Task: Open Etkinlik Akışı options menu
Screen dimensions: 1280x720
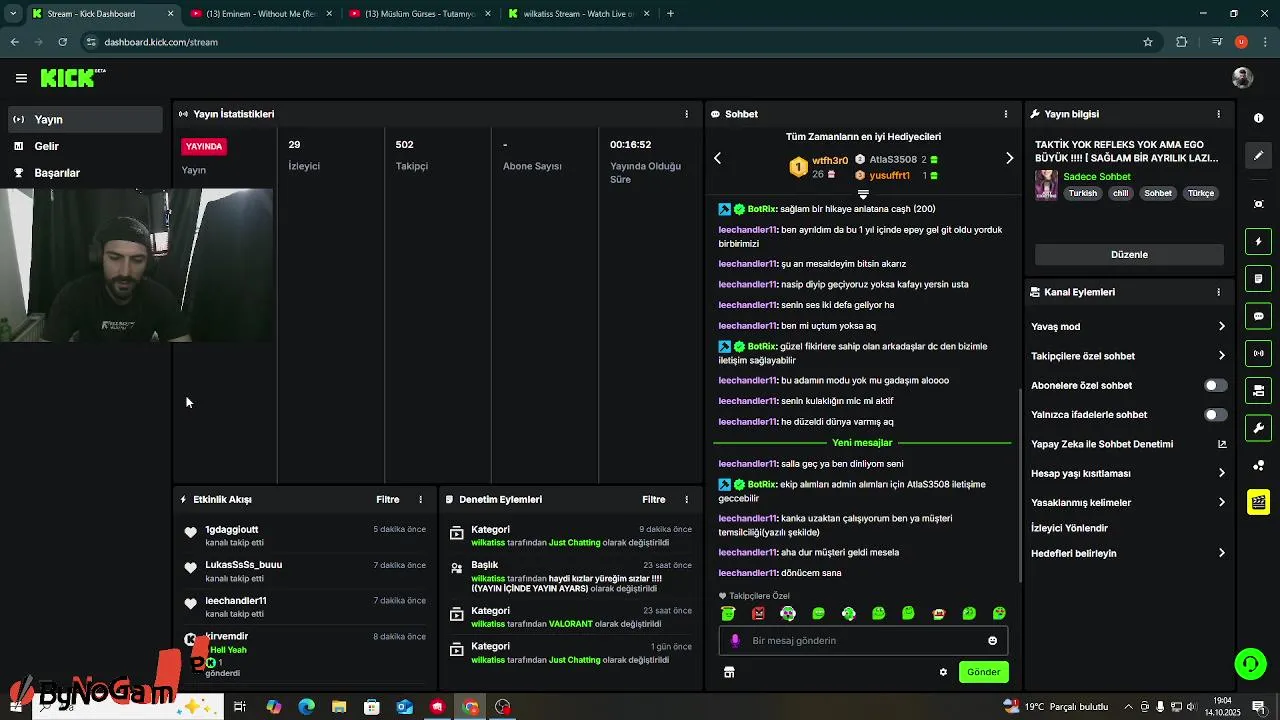Action: [x=420, y=499]
